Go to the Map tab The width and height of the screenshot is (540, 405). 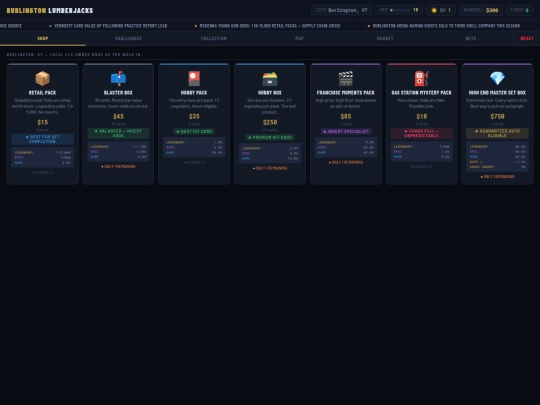(299, 38)
